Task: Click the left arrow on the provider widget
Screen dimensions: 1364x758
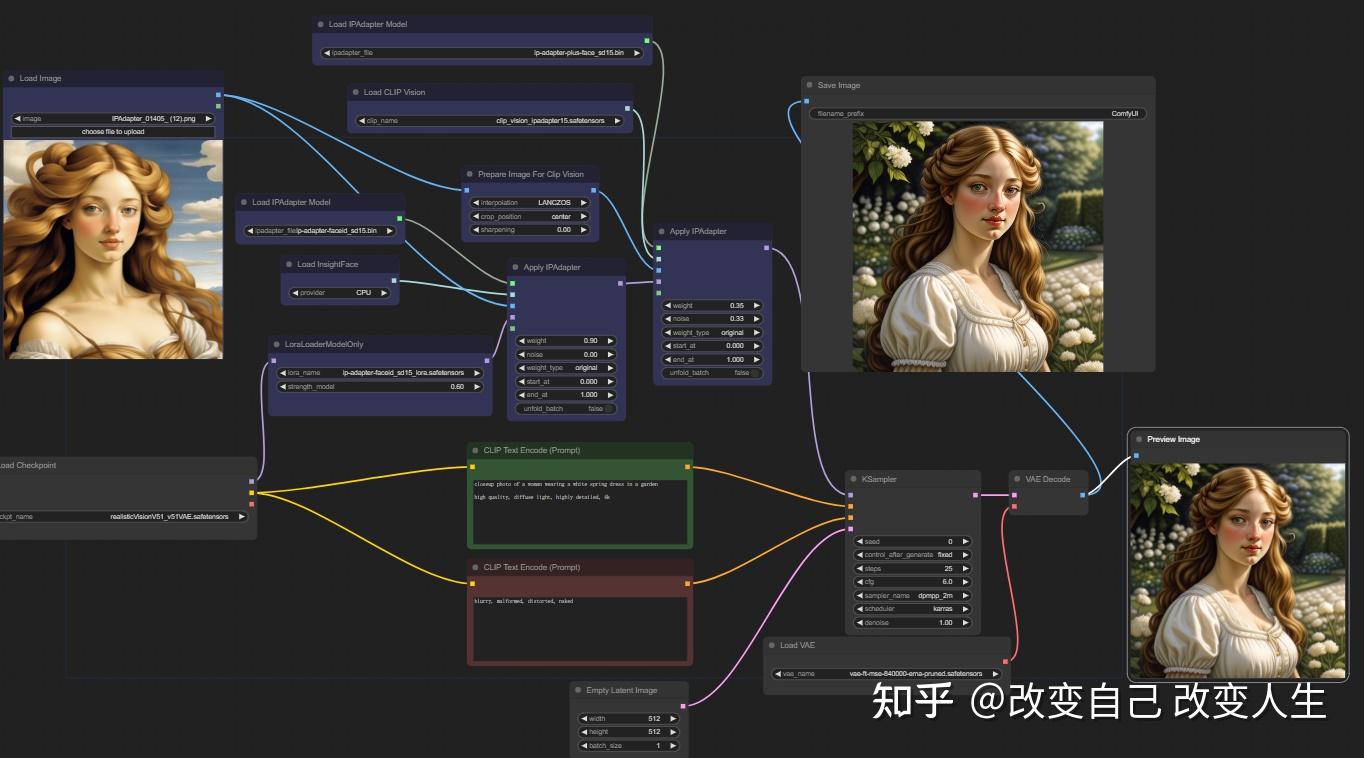Action: tap(294, 292)
